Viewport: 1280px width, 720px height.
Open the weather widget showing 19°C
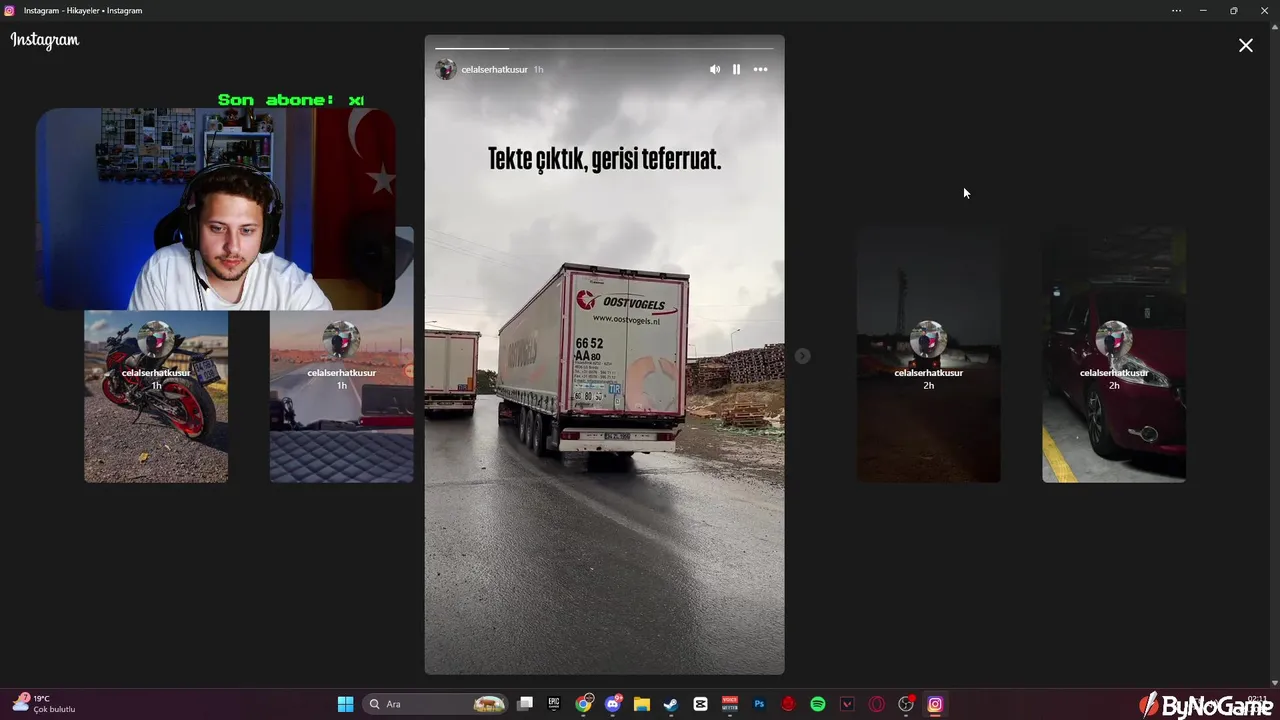(x=44, y=704)
